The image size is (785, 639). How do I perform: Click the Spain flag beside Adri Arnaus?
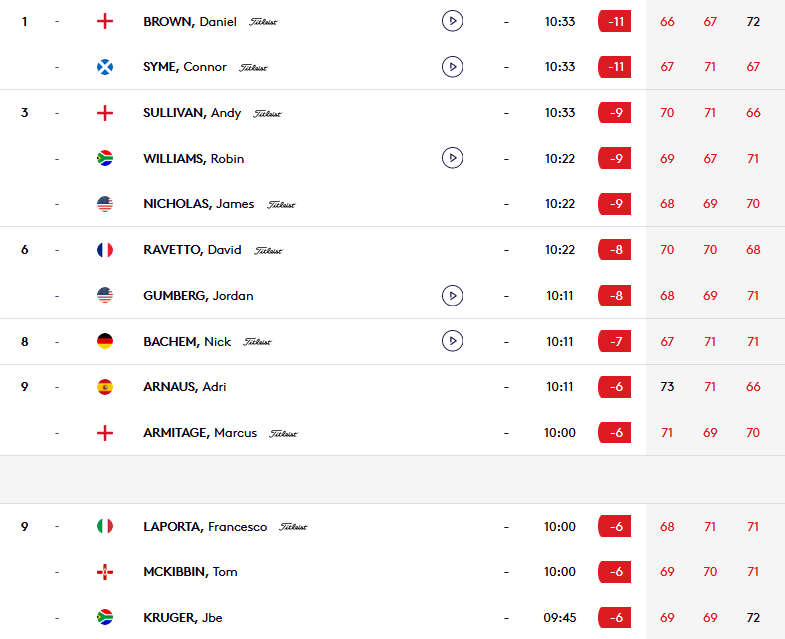105,387
